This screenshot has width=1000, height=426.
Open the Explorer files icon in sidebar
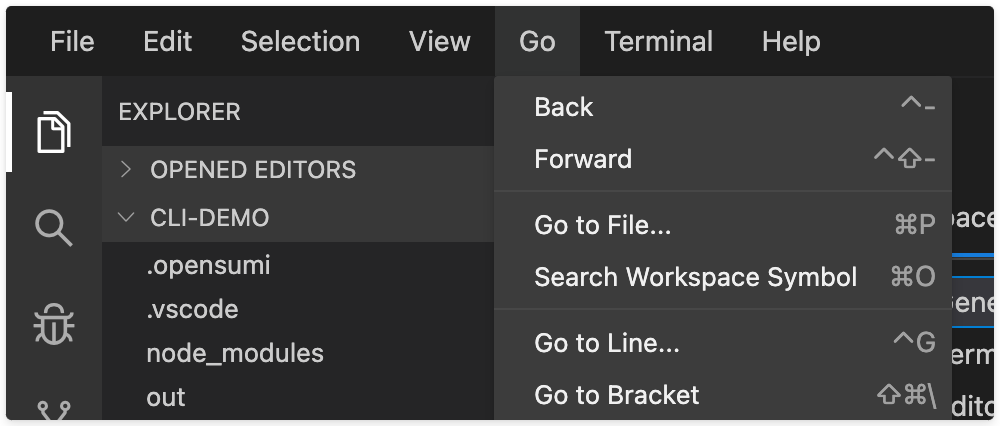tap(54, 131)
